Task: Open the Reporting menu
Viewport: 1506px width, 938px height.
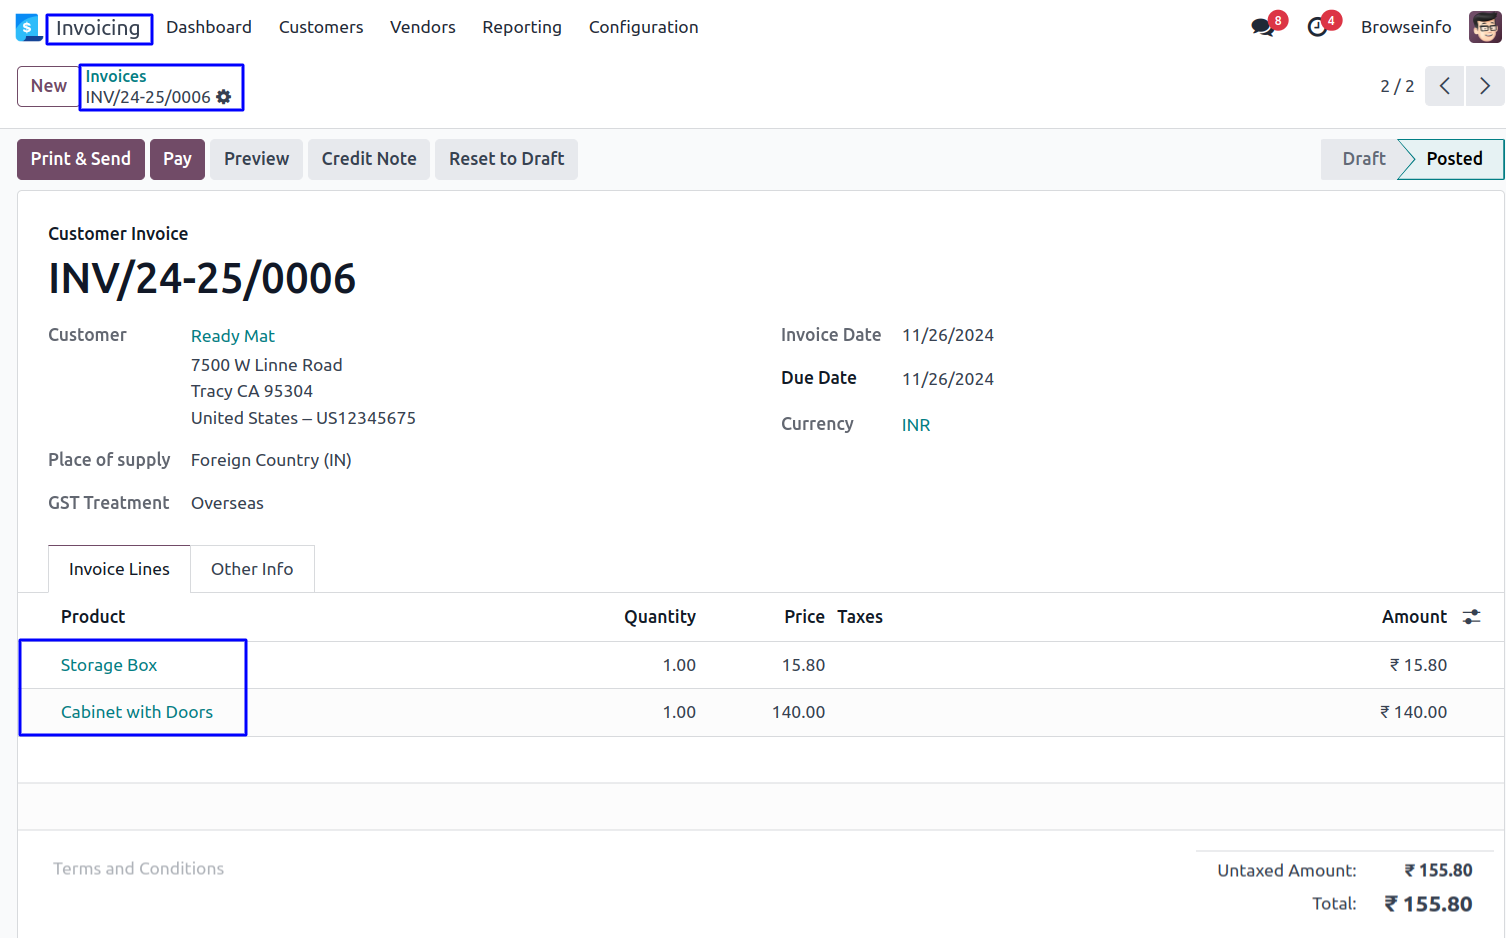Action: pos(522,27)
